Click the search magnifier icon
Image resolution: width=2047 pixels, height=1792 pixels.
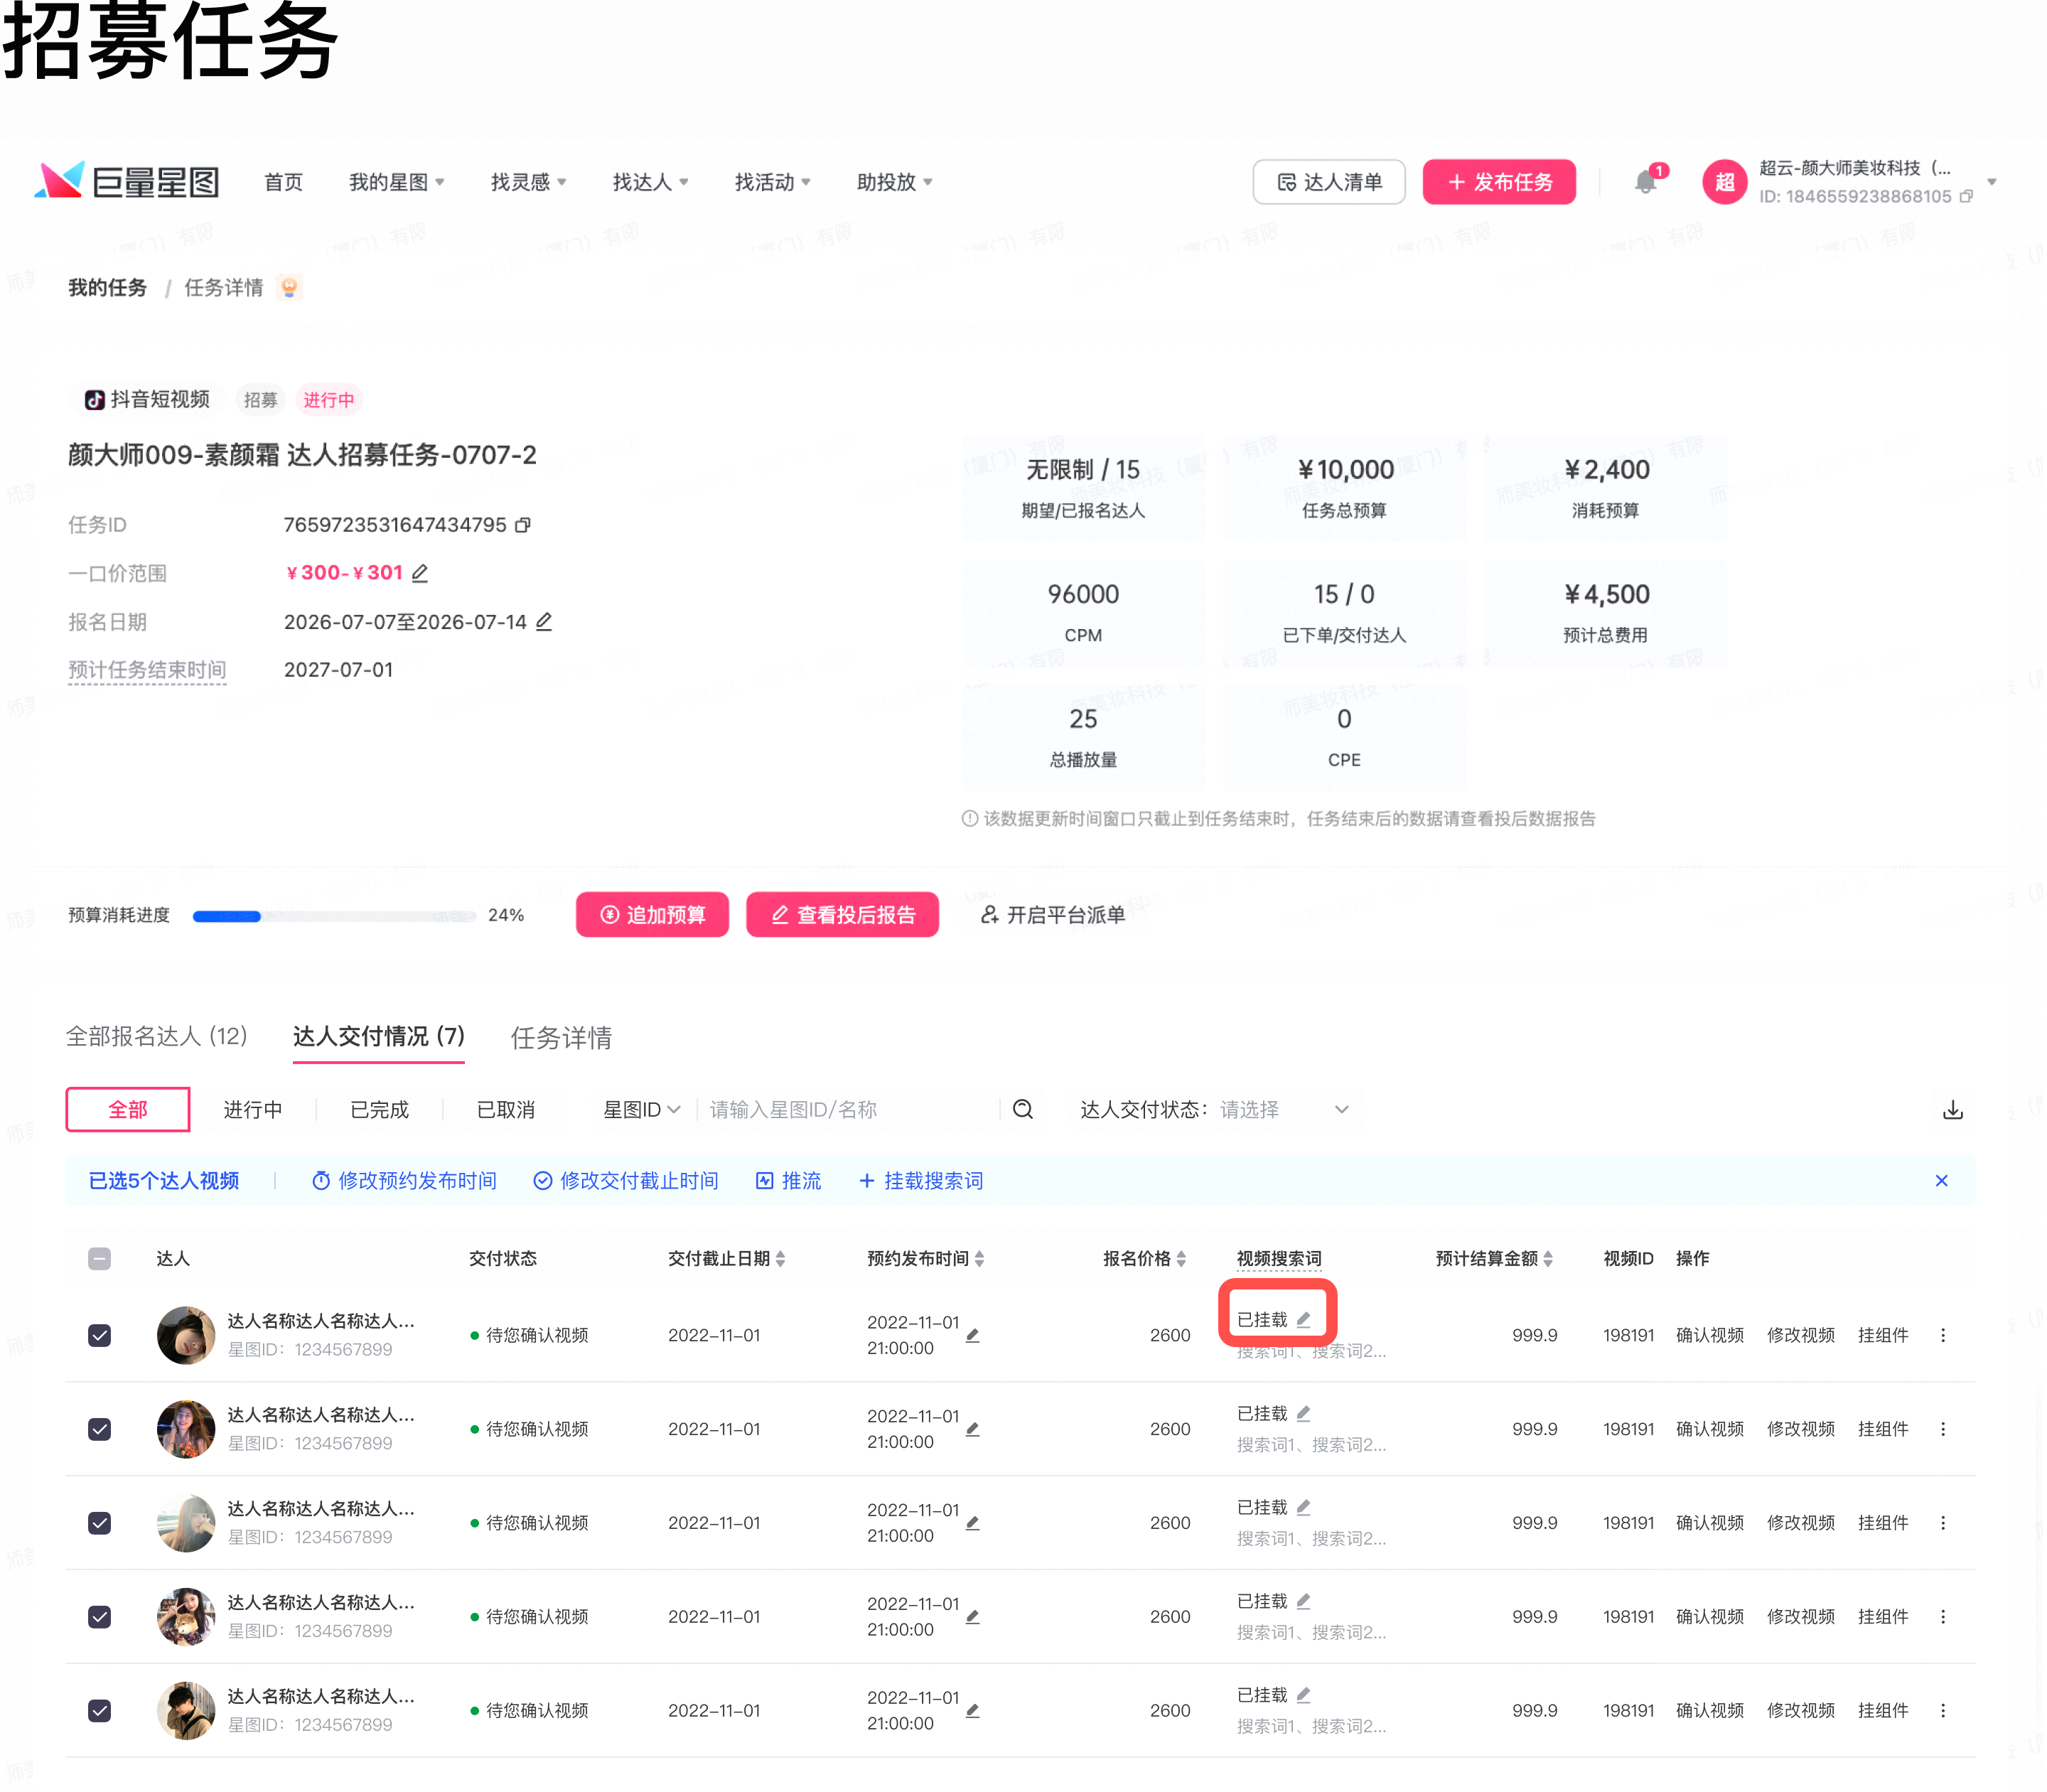pos(1023,1109)
